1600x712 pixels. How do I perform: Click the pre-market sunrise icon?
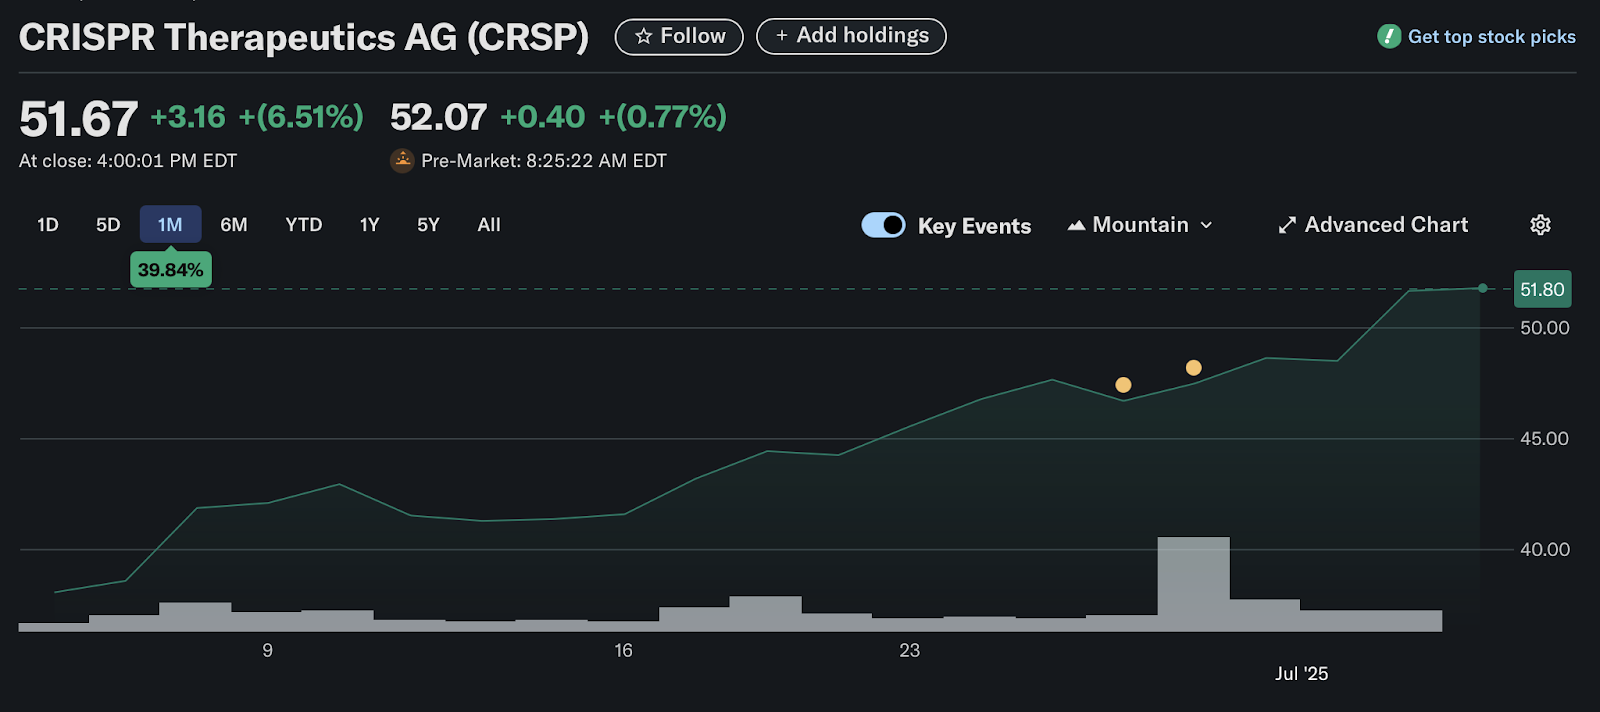402,160
